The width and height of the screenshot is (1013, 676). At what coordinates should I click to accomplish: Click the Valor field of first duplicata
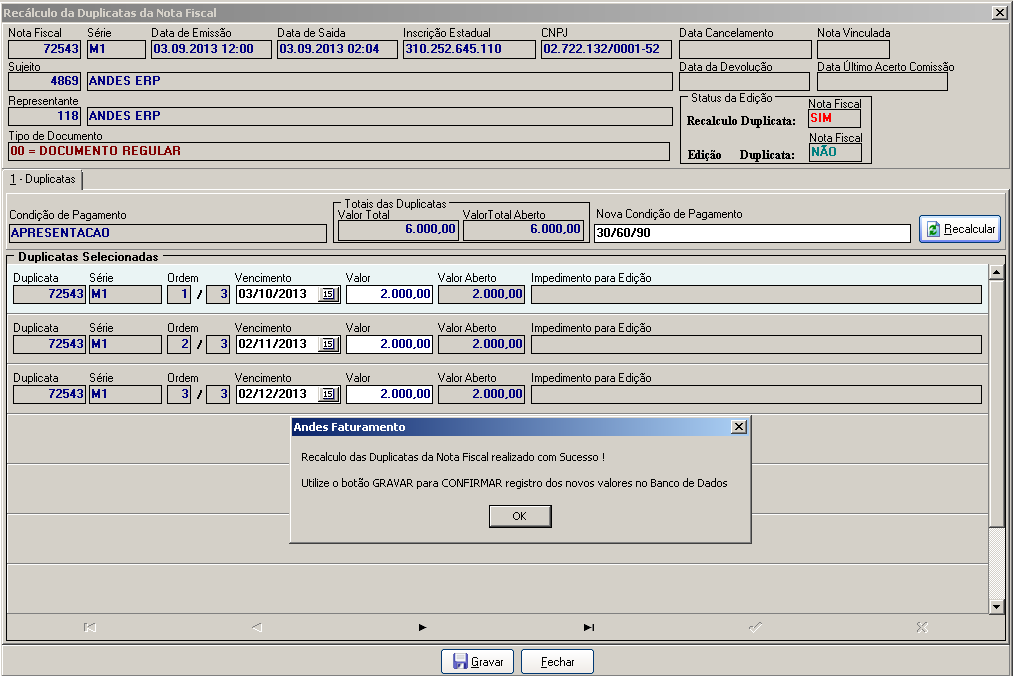389,294
